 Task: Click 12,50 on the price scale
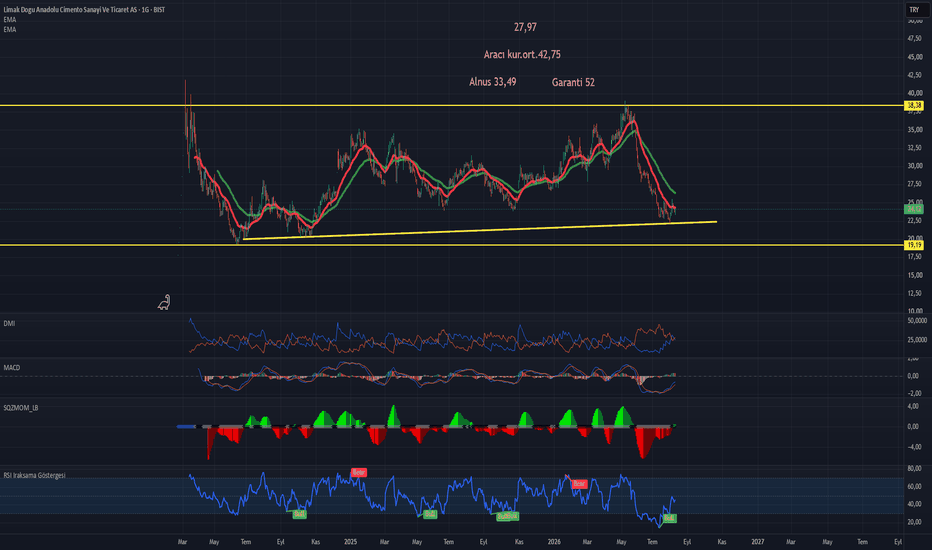(914, 293)
